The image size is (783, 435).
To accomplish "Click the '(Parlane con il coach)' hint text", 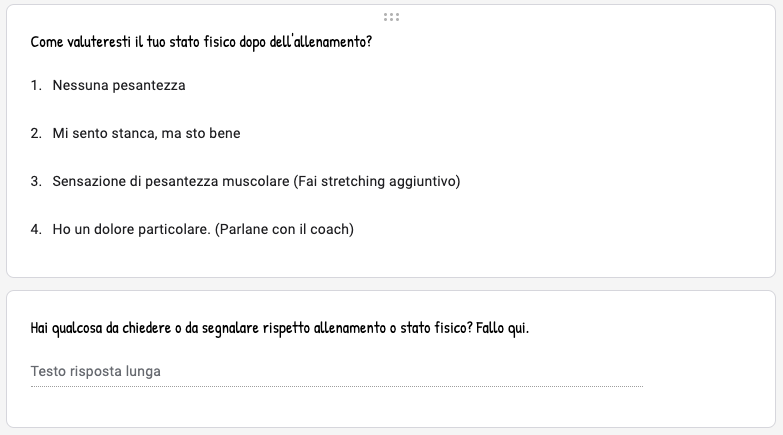I will point(284,230).
